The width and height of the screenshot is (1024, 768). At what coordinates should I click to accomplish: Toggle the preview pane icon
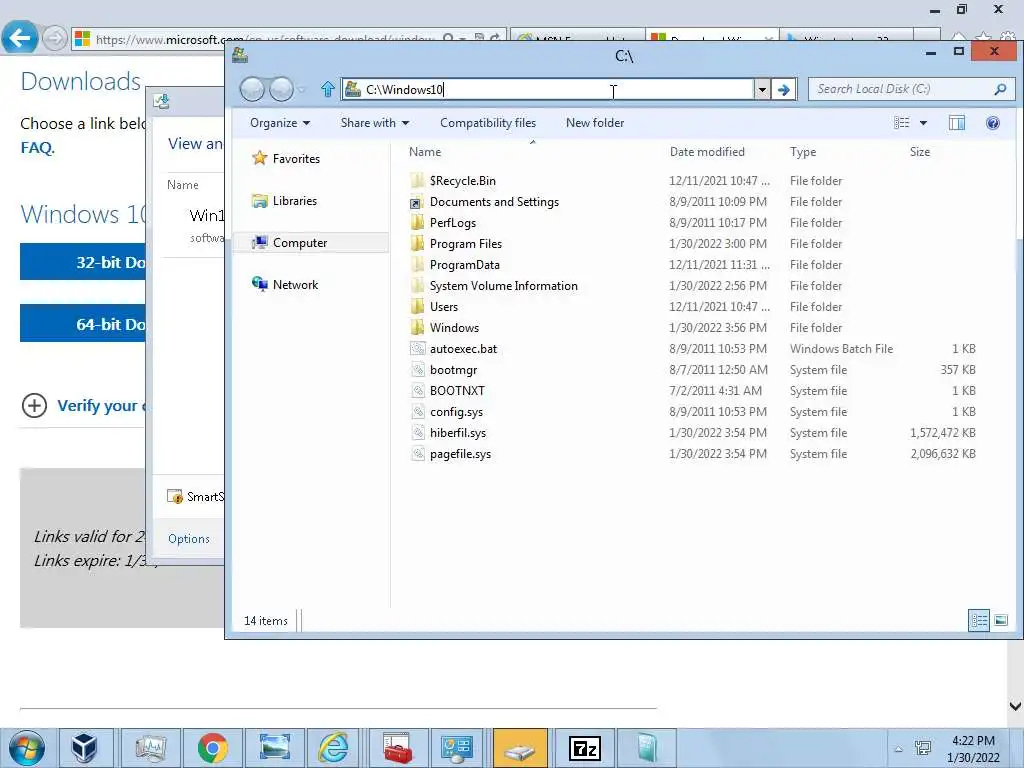click(x=957, y=123)
